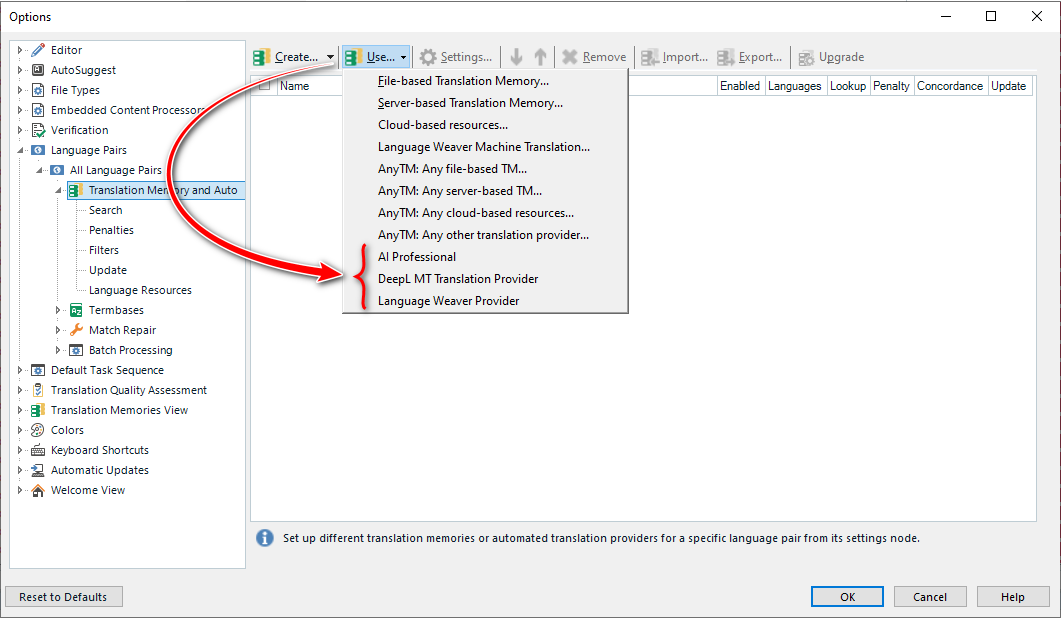Collapse the All Language Pairs node
Viewport: 1061px width, 618px height.
click(x=39, y=170)
